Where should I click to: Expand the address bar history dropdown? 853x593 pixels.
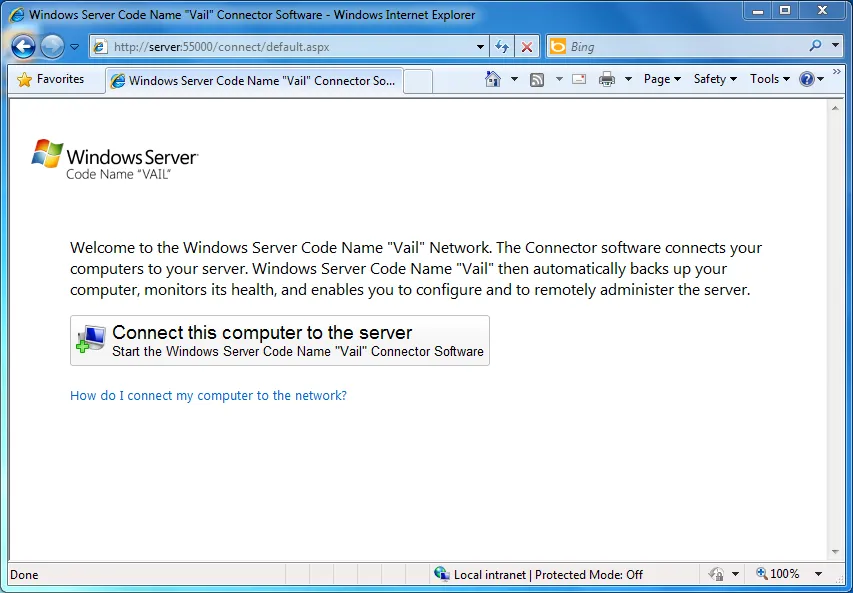[x=480, y=47]
